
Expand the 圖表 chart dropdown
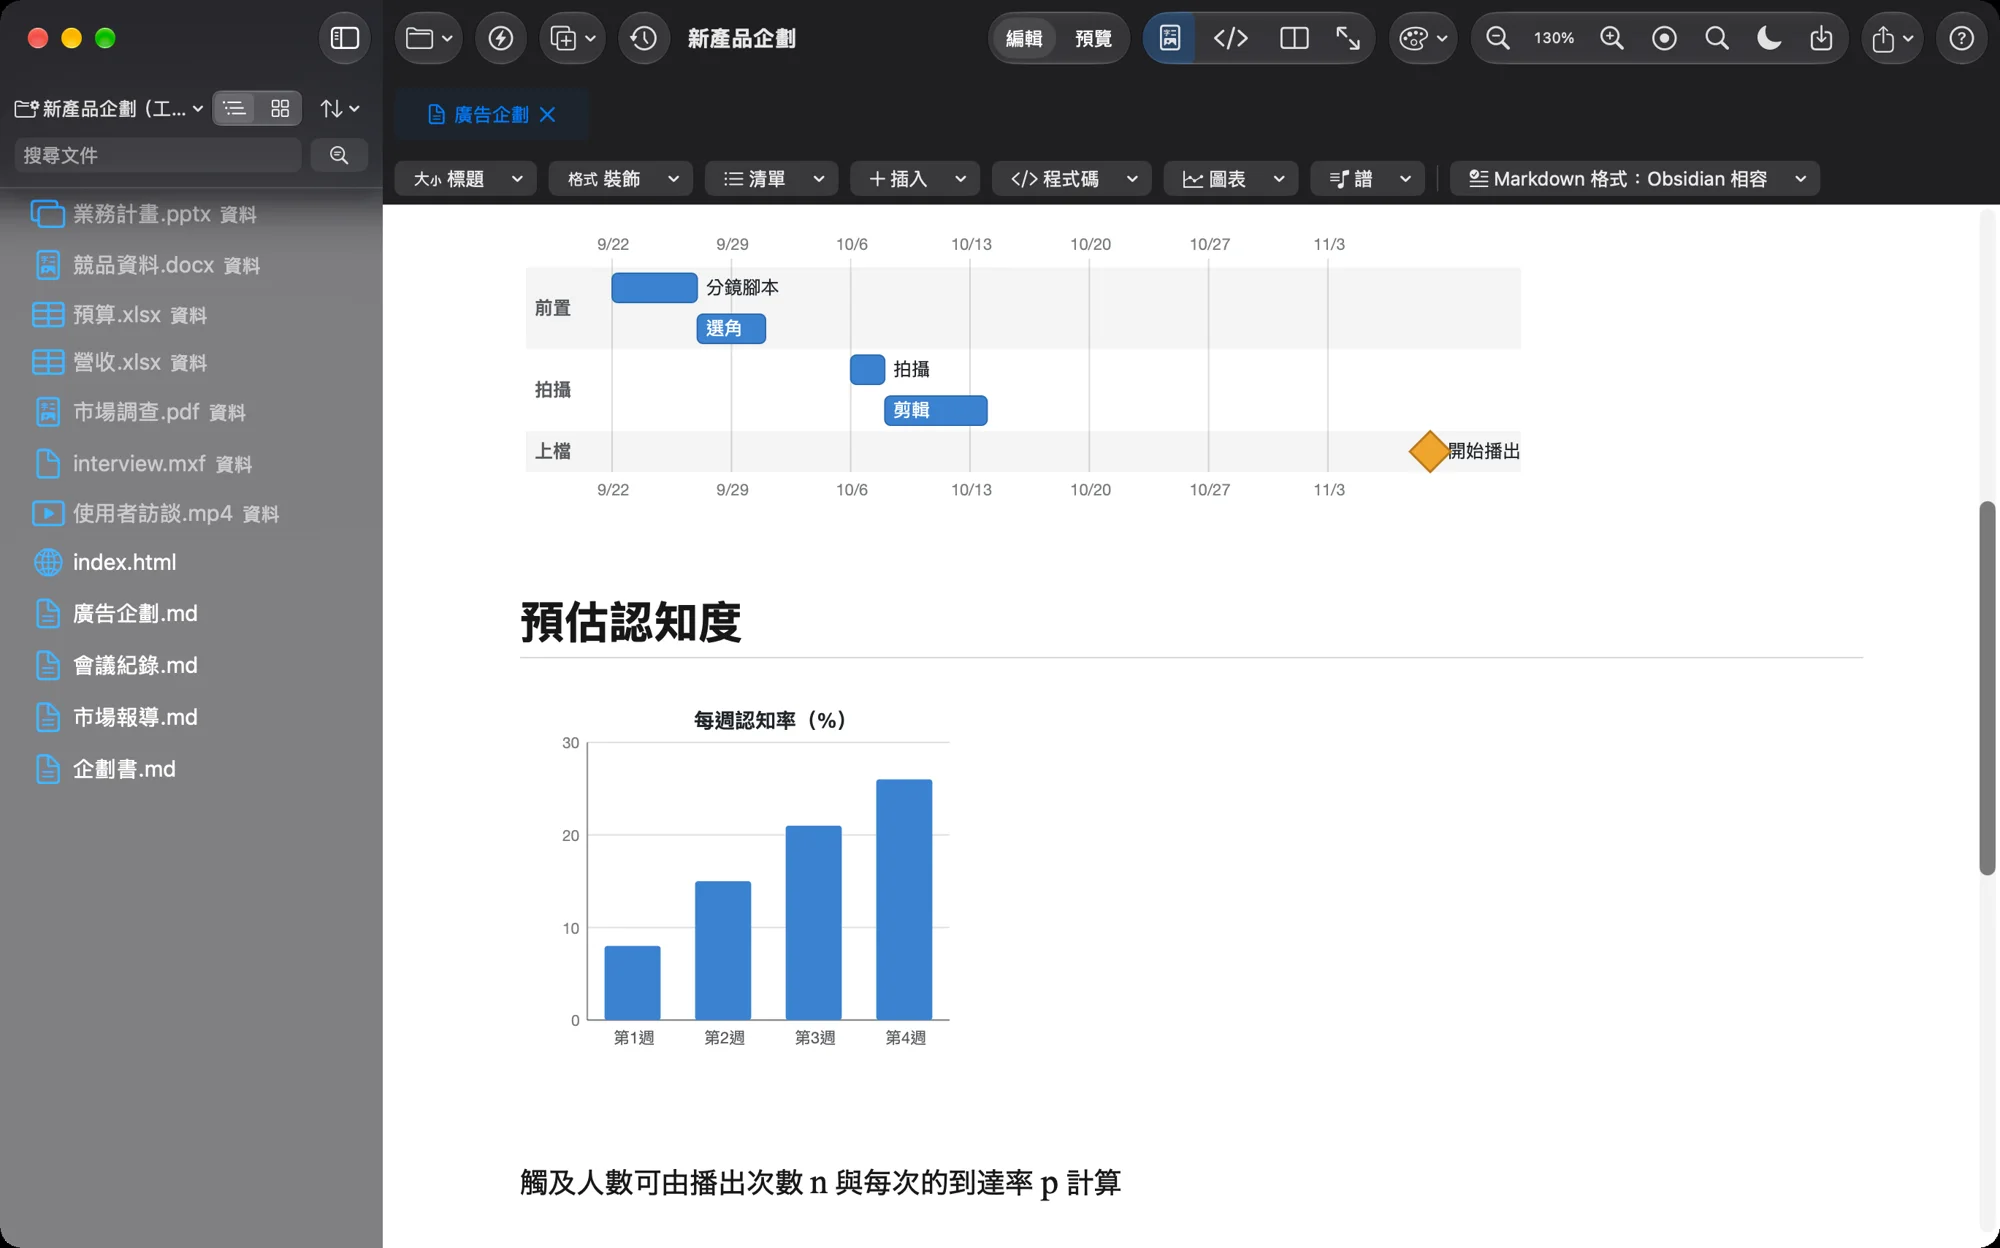[x=1230, y=179]
